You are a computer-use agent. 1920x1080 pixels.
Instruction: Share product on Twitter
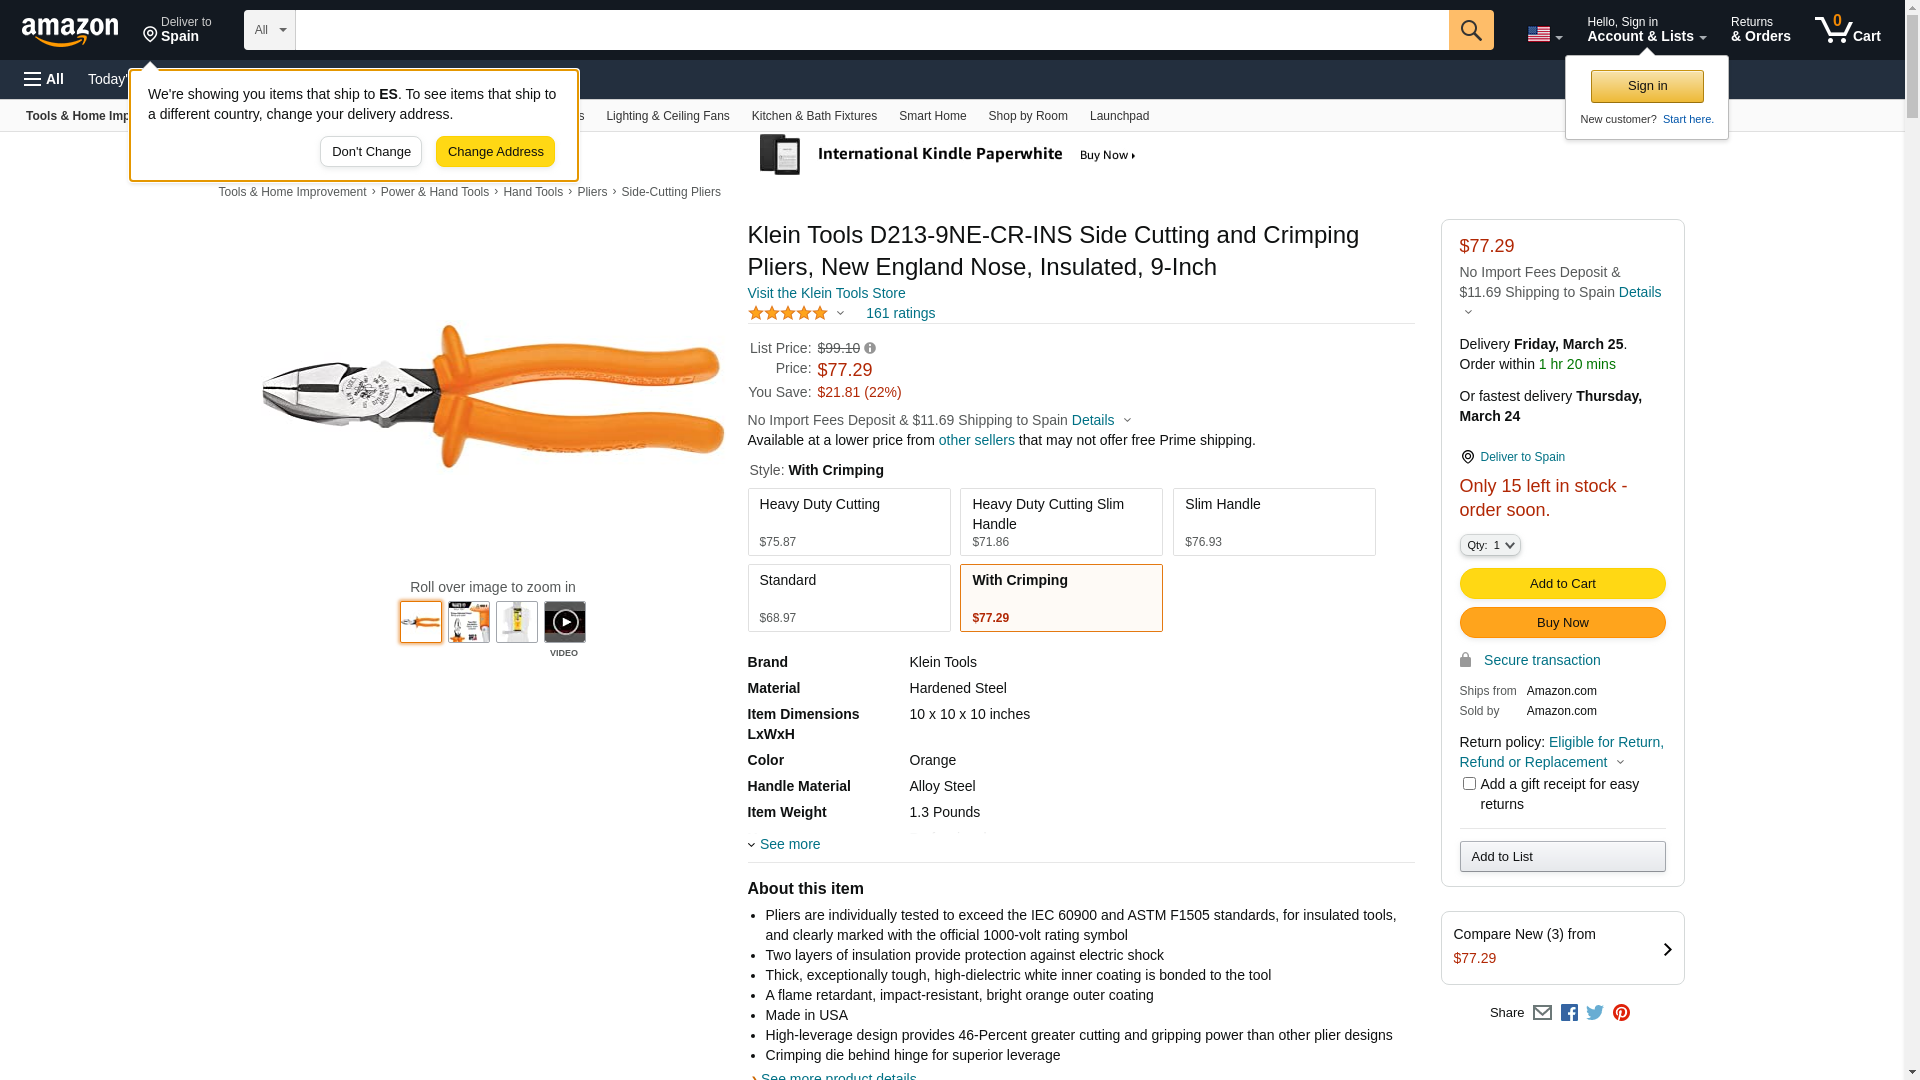[x=1595, y=1013]
